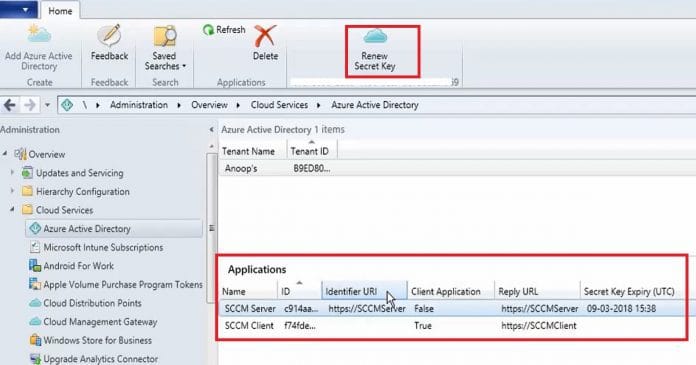The width and height of the screenshot is (696, 365).
Task: Expand the Hierarchy Configuration node
Action: point(12,191)
